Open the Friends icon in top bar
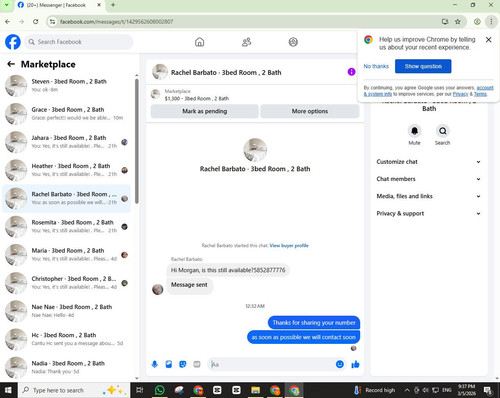 click(246, 42)
